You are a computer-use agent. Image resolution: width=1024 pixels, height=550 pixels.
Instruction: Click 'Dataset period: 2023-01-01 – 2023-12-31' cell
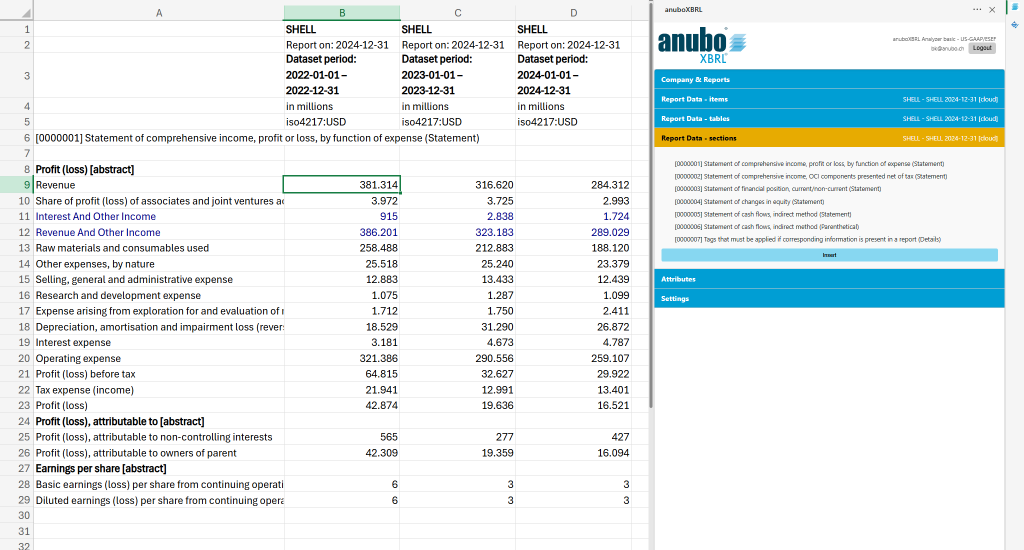click(457, 75)
